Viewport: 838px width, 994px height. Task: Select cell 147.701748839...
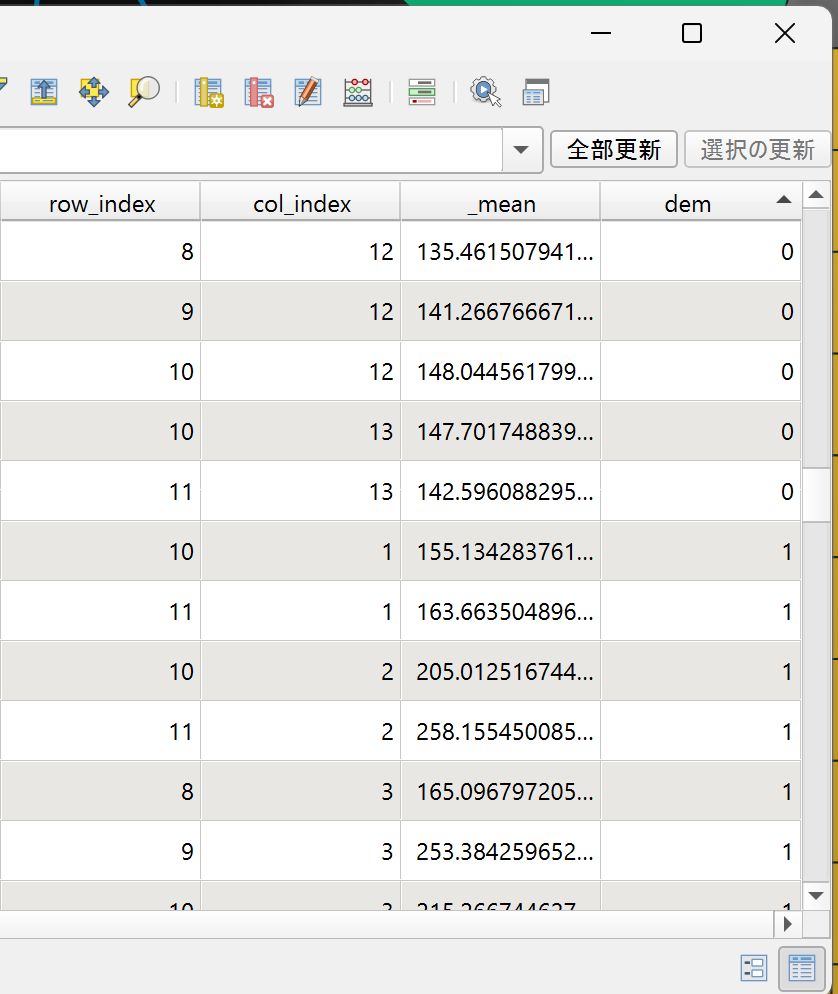coord(501,432)
